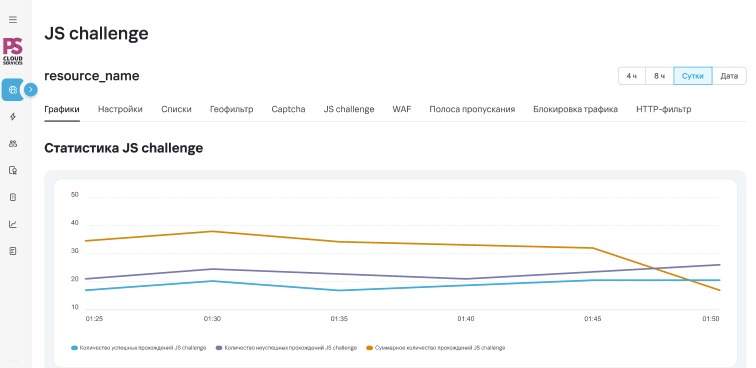
Task: Click the 01:30 time axis label
Action: [x=212, y=319]
